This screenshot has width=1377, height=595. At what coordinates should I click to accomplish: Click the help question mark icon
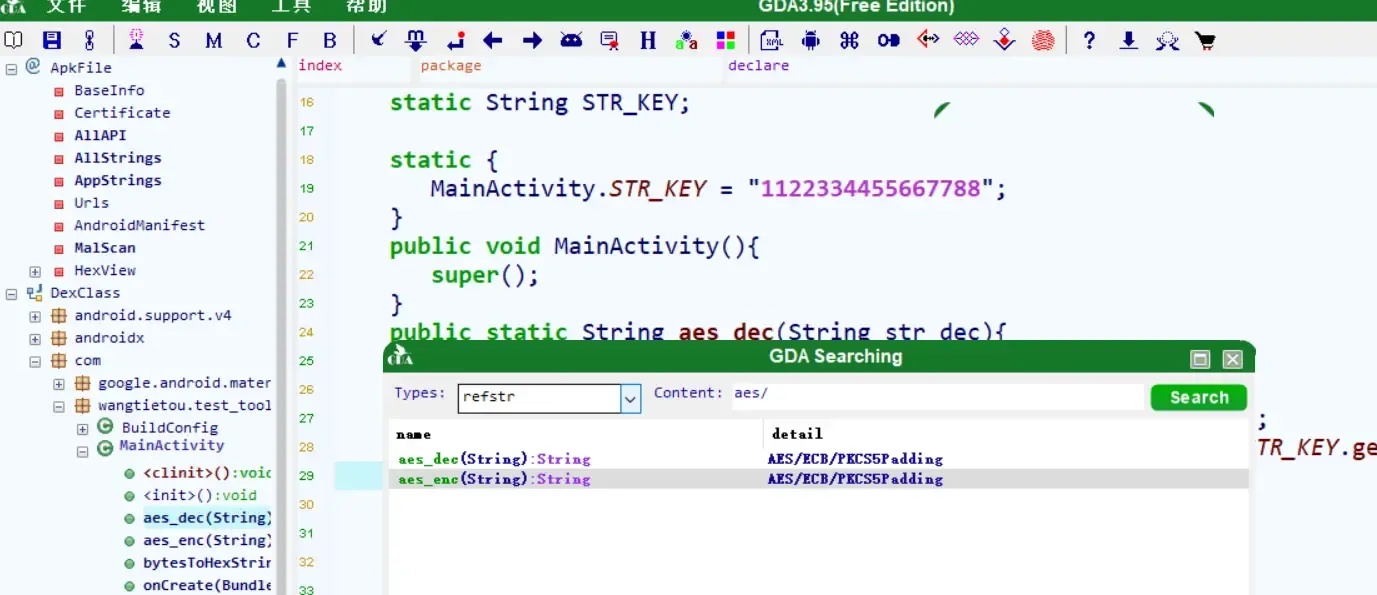click(1089, 40)
